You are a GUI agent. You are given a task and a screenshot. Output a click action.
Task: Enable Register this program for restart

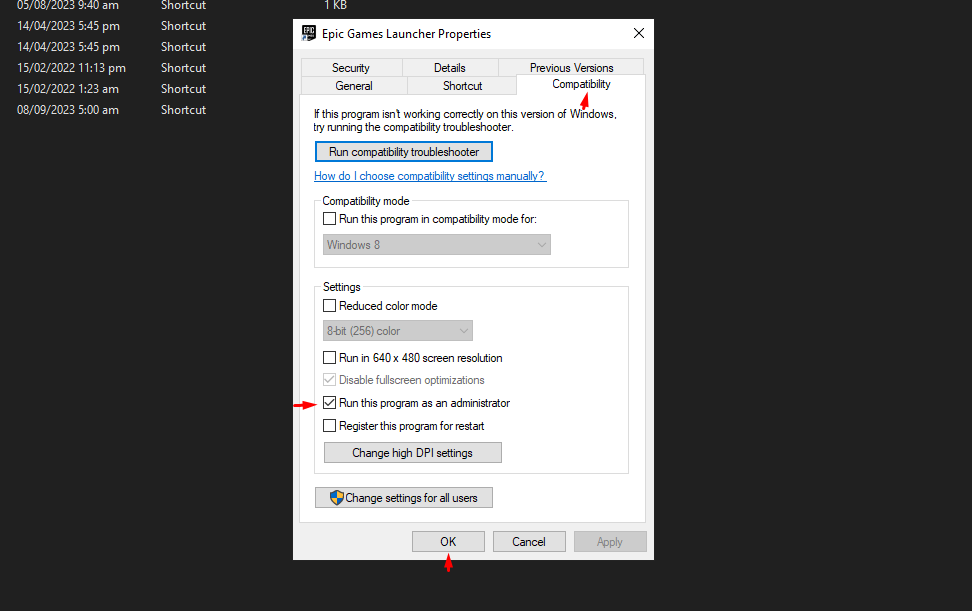[x=330, y=426]
